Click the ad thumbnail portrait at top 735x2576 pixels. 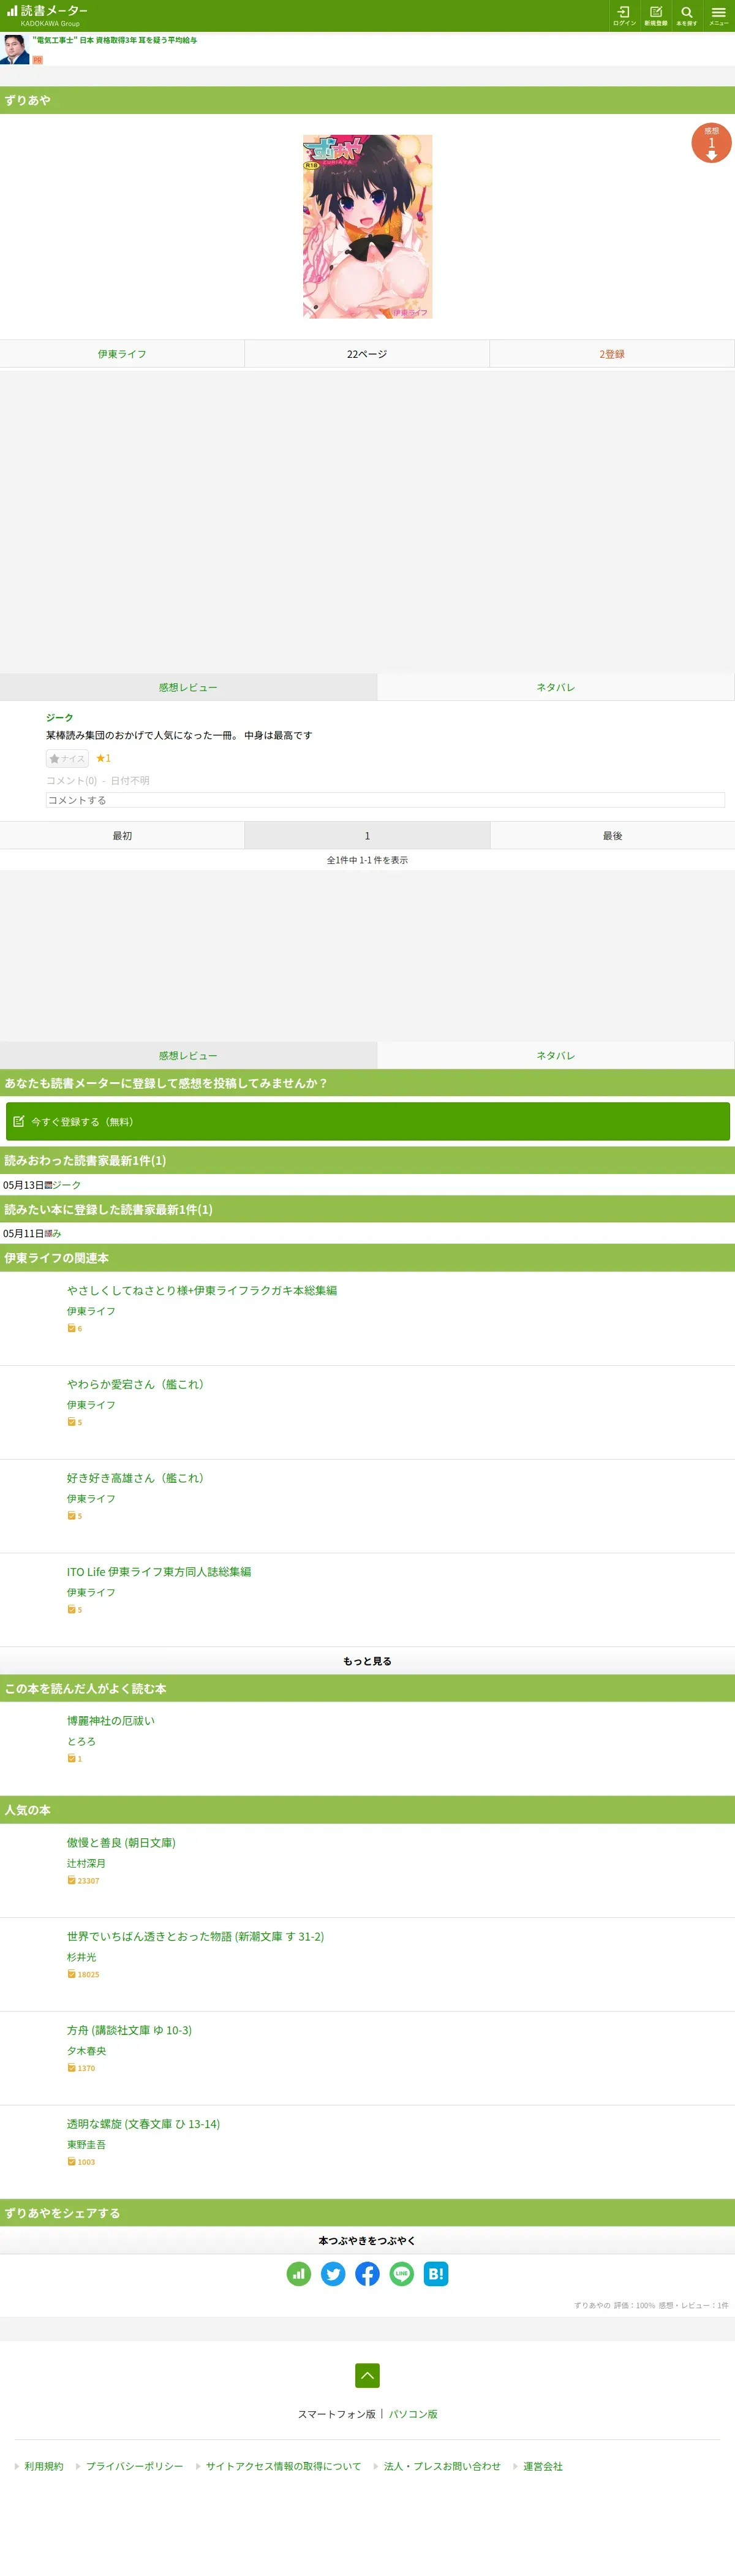(15, 49)
